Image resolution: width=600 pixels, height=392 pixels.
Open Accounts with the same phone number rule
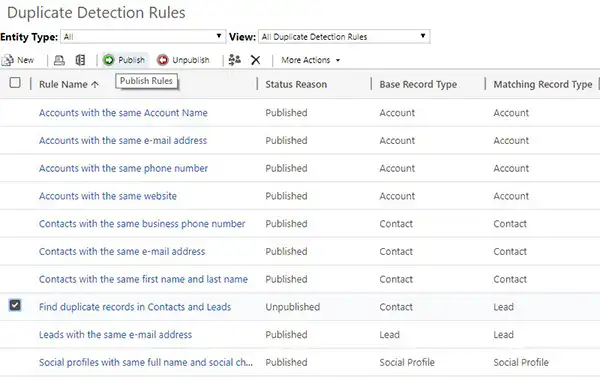point(123,168)
